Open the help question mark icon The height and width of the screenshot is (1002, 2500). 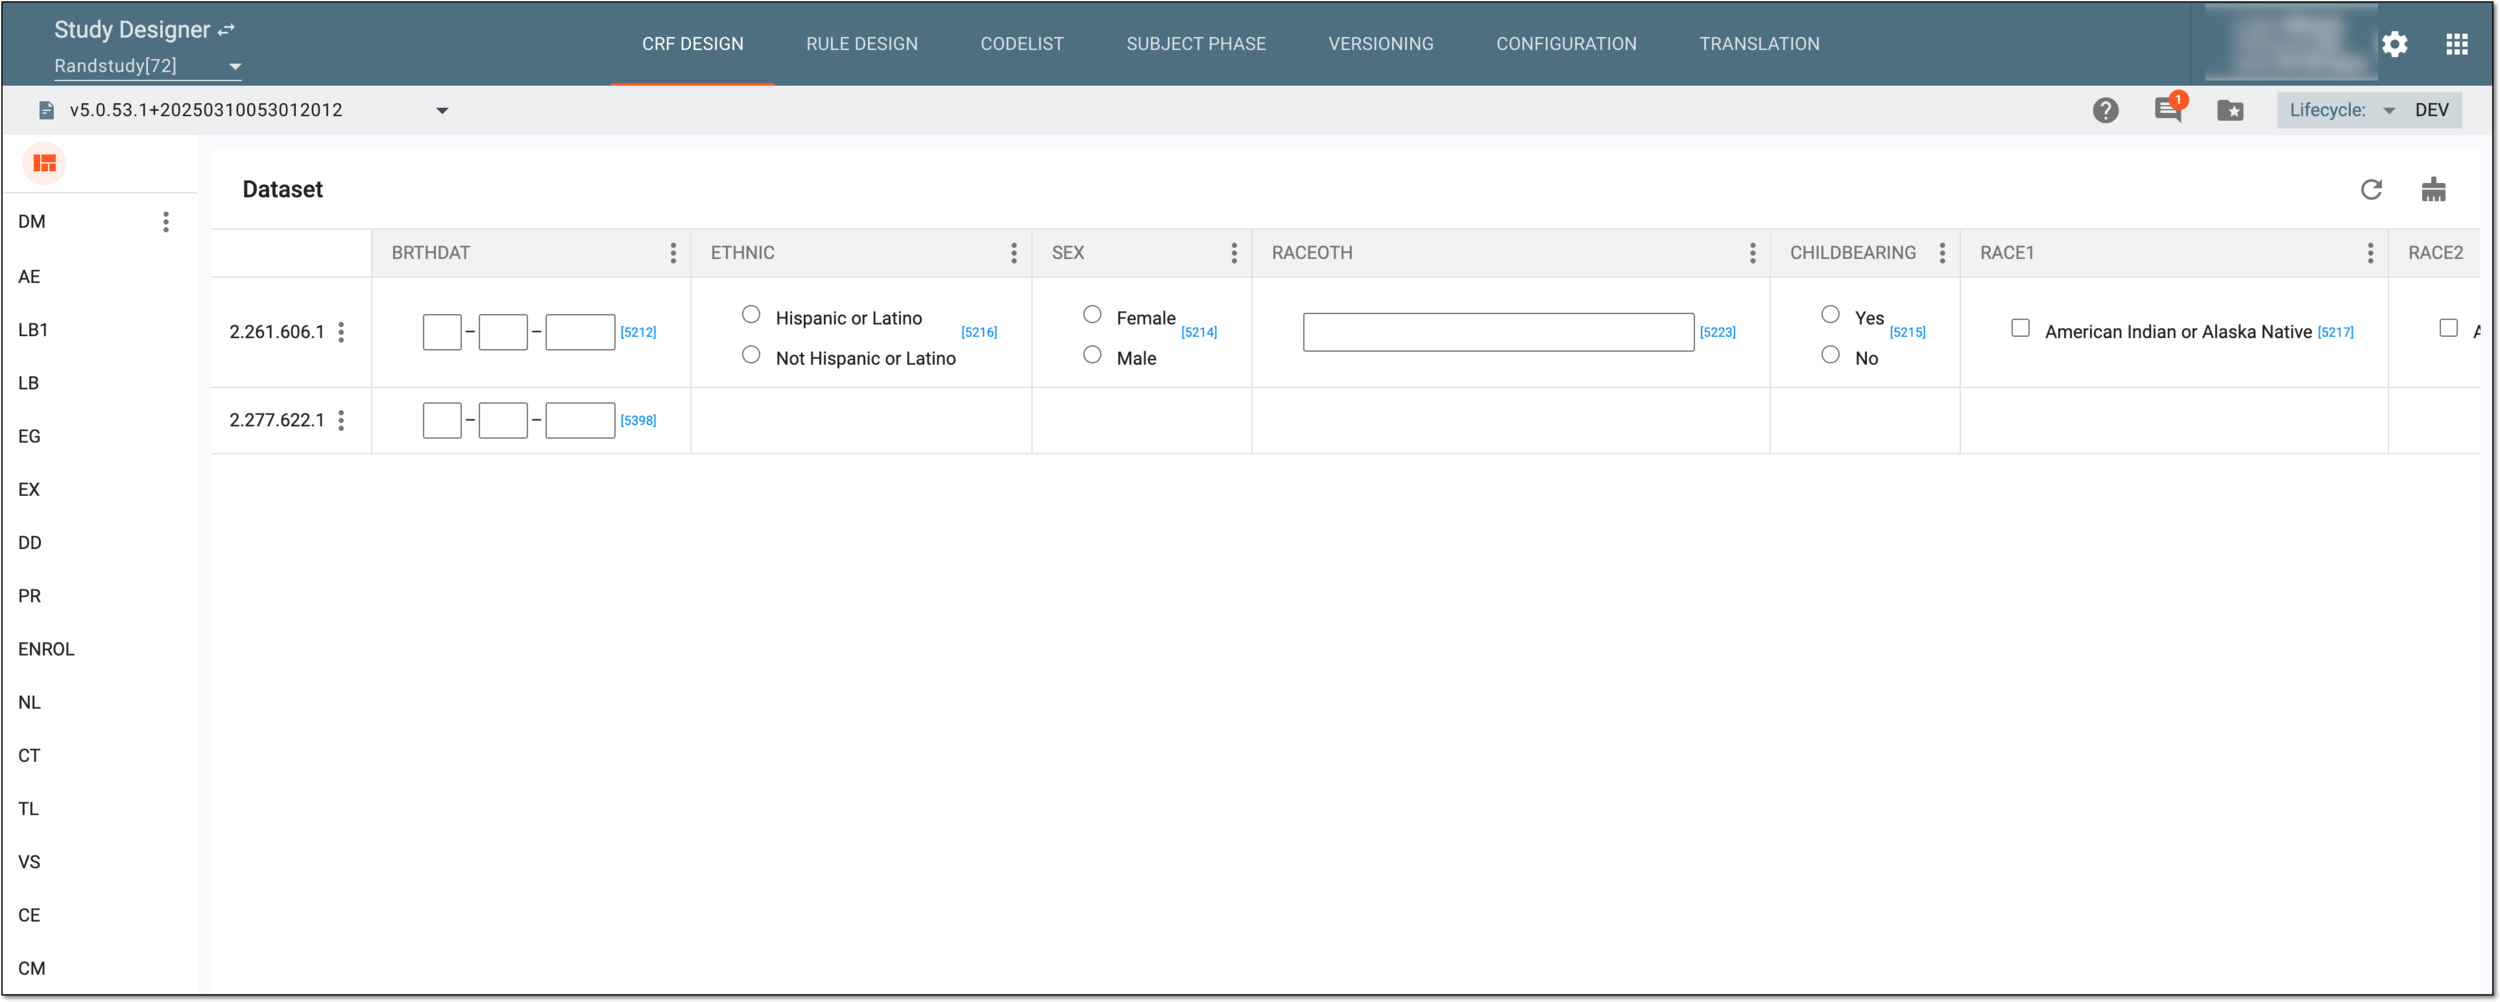[x=2106, y=110]
